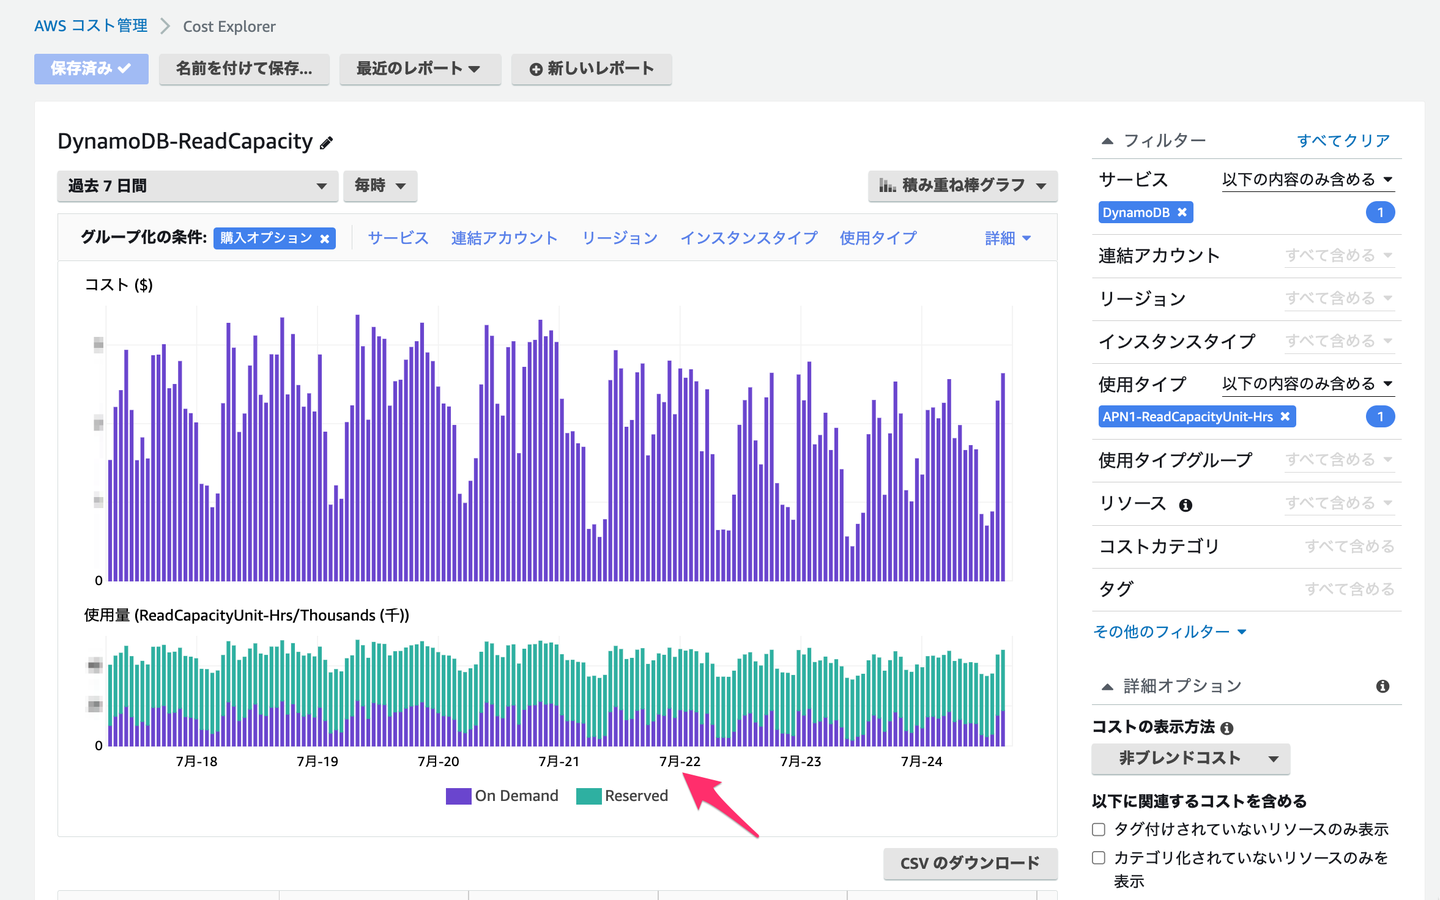Enable the タグ付けされていないリソースのみ表示 checkbox
The height and width of the screenshot is (900, 1440).
(1097, 829)
